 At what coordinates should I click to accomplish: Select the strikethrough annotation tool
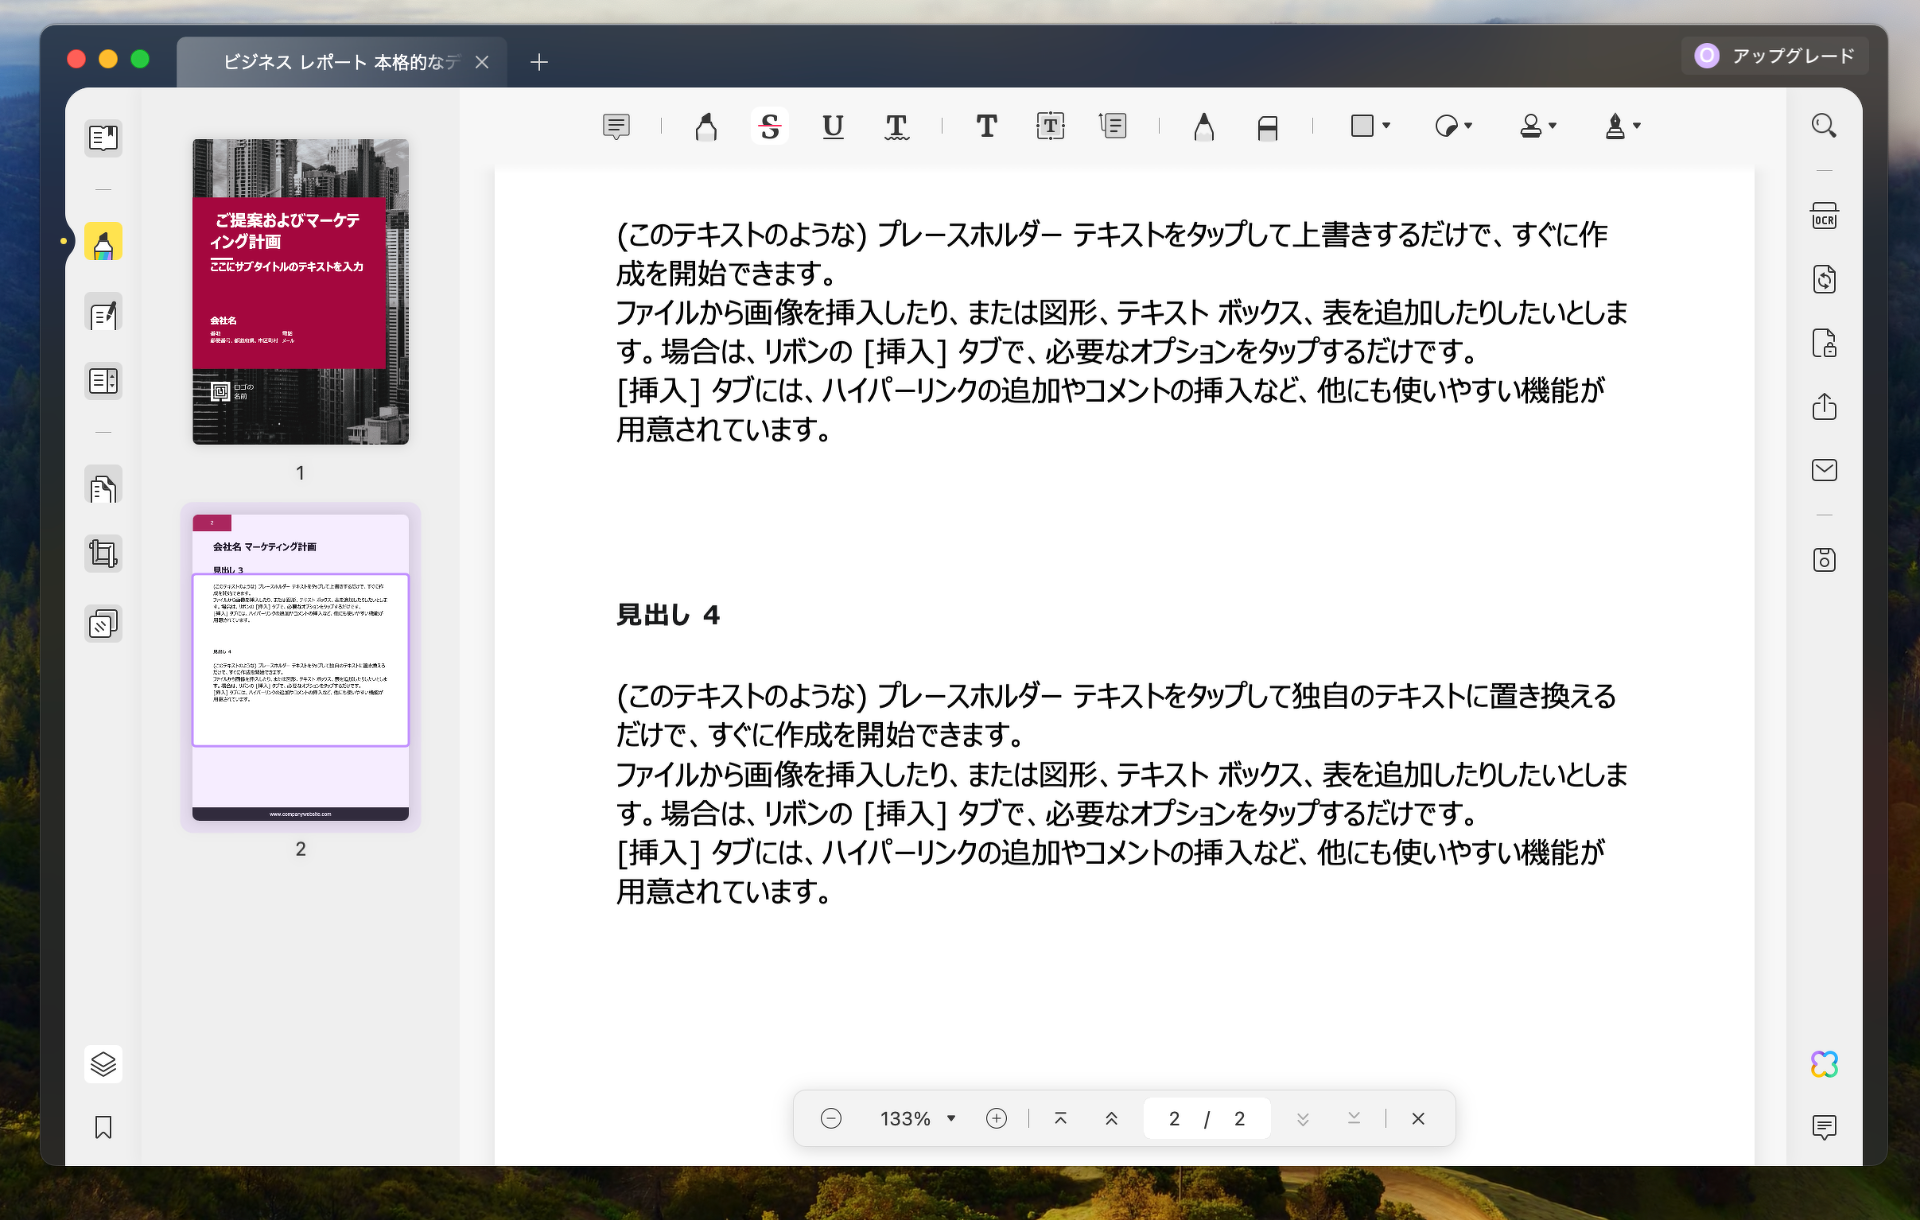coord(769,126)
